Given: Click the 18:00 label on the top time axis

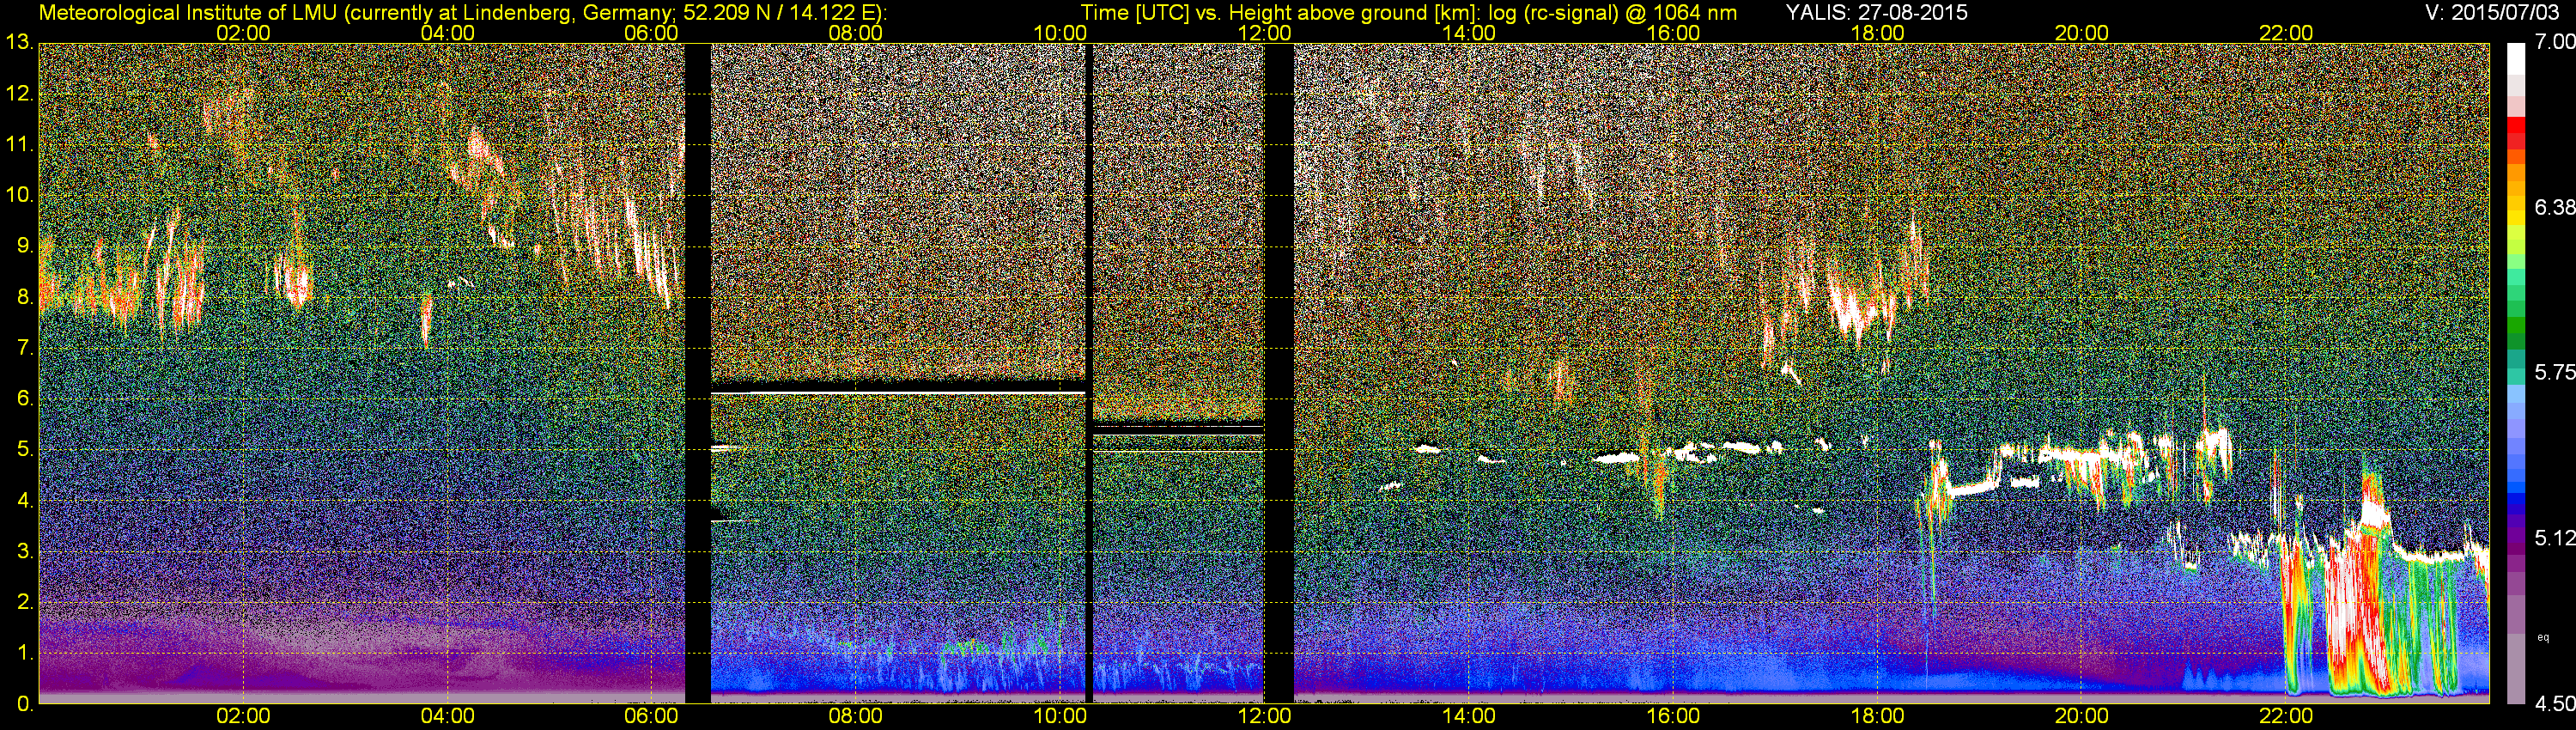Looking at the screenshot, I should (1877, 33).
